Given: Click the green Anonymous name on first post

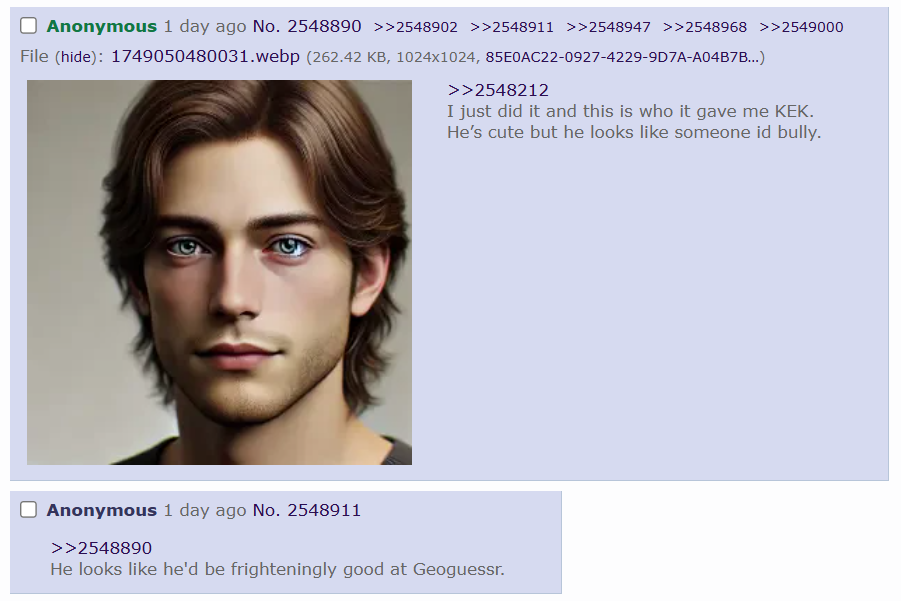Looking at the screenshot, I should tap(102, 26).
